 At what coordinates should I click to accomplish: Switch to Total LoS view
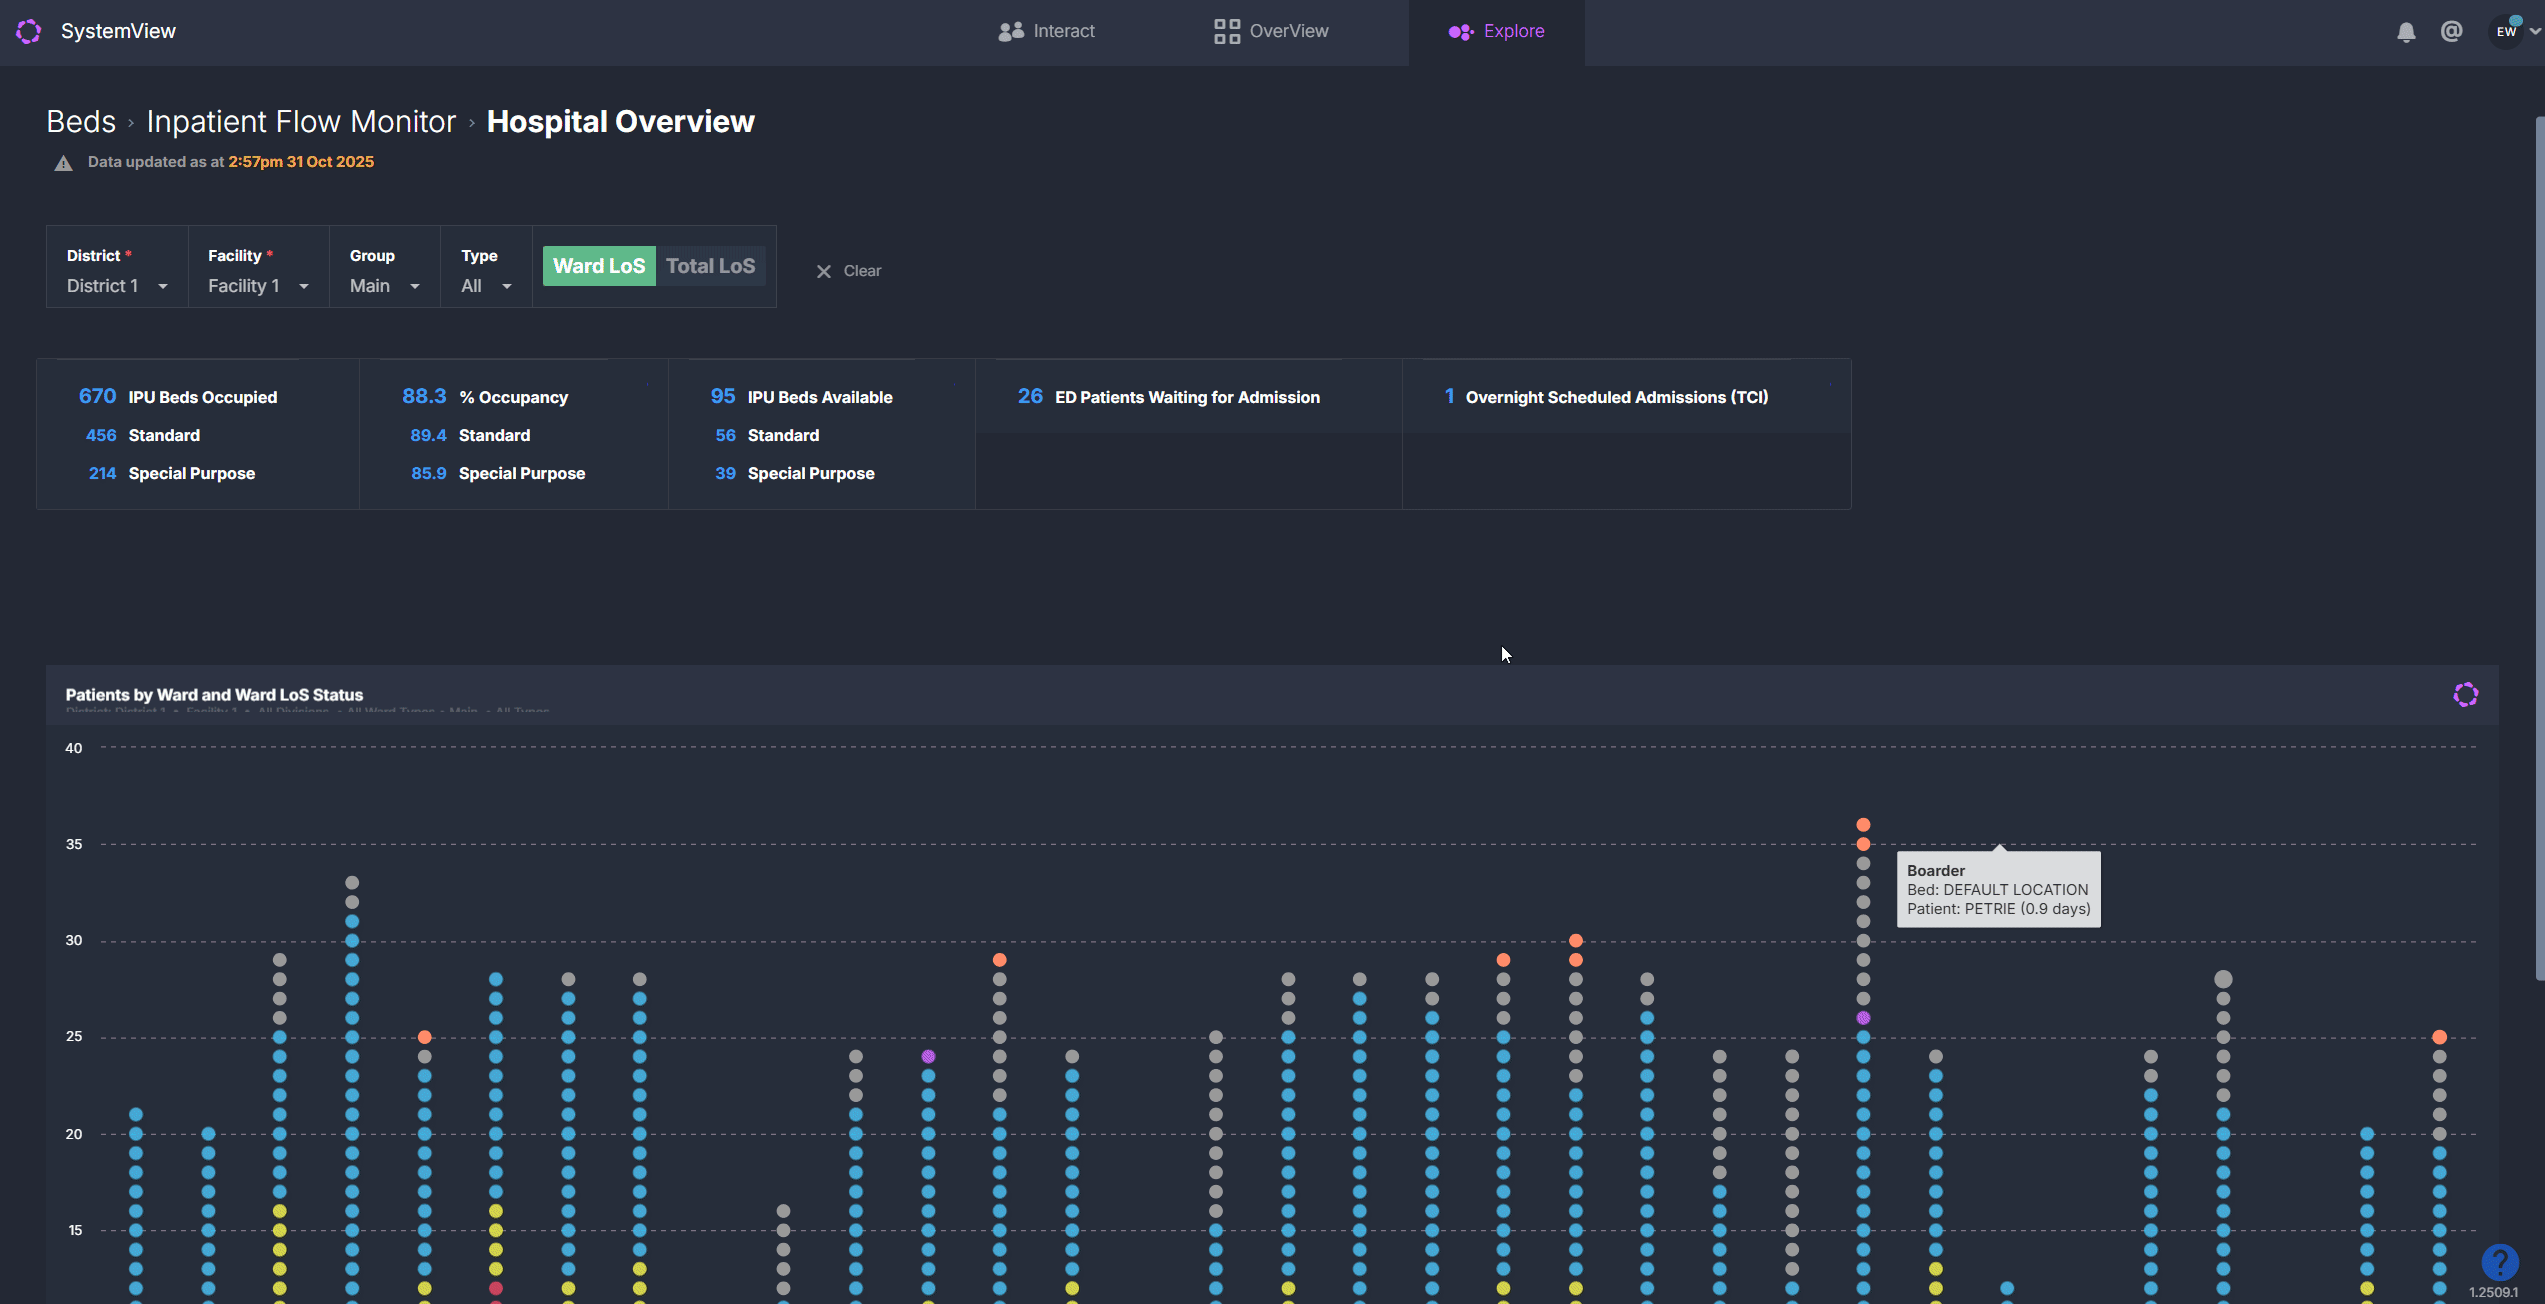coord(710,266)
